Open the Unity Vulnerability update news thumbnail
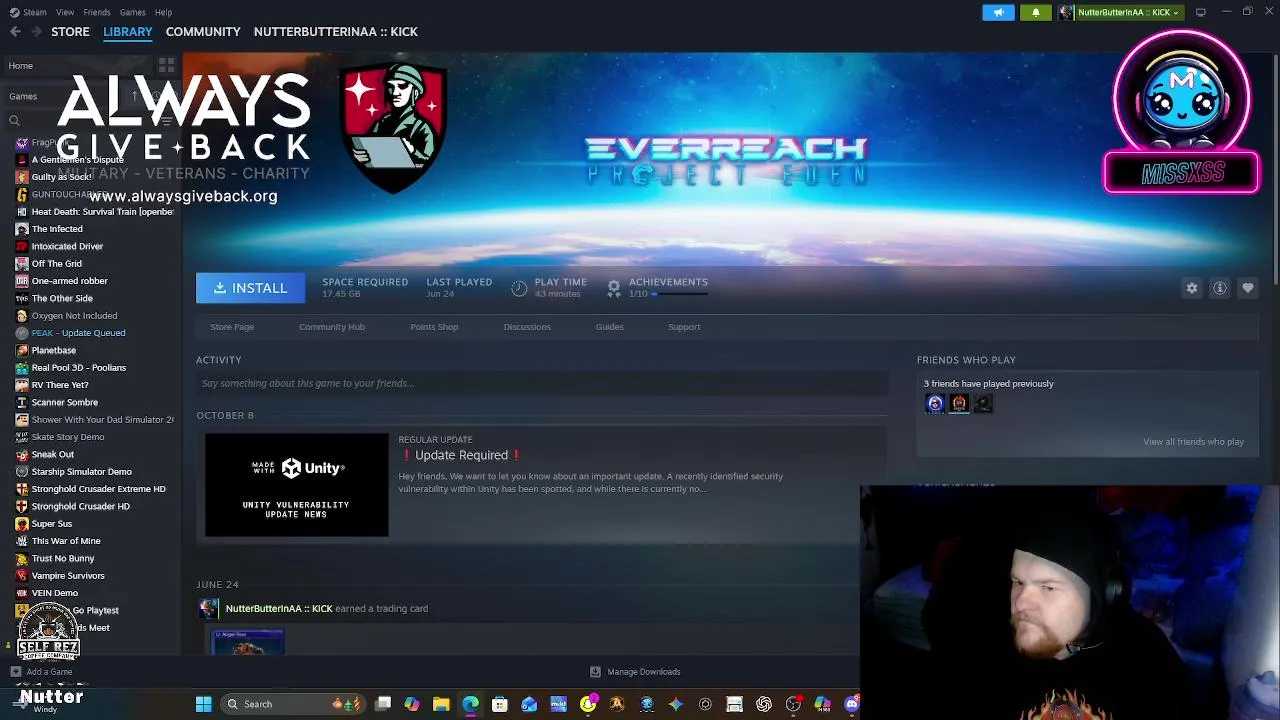This screenshot has width=1280, height=720. point(297,485)
